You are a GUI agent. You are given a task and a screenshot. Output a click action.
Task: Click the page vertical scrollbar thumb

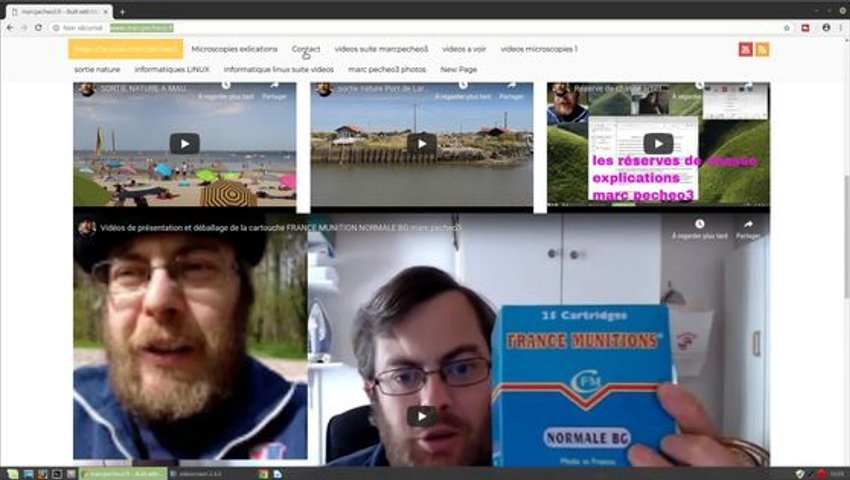coord(847,236)
